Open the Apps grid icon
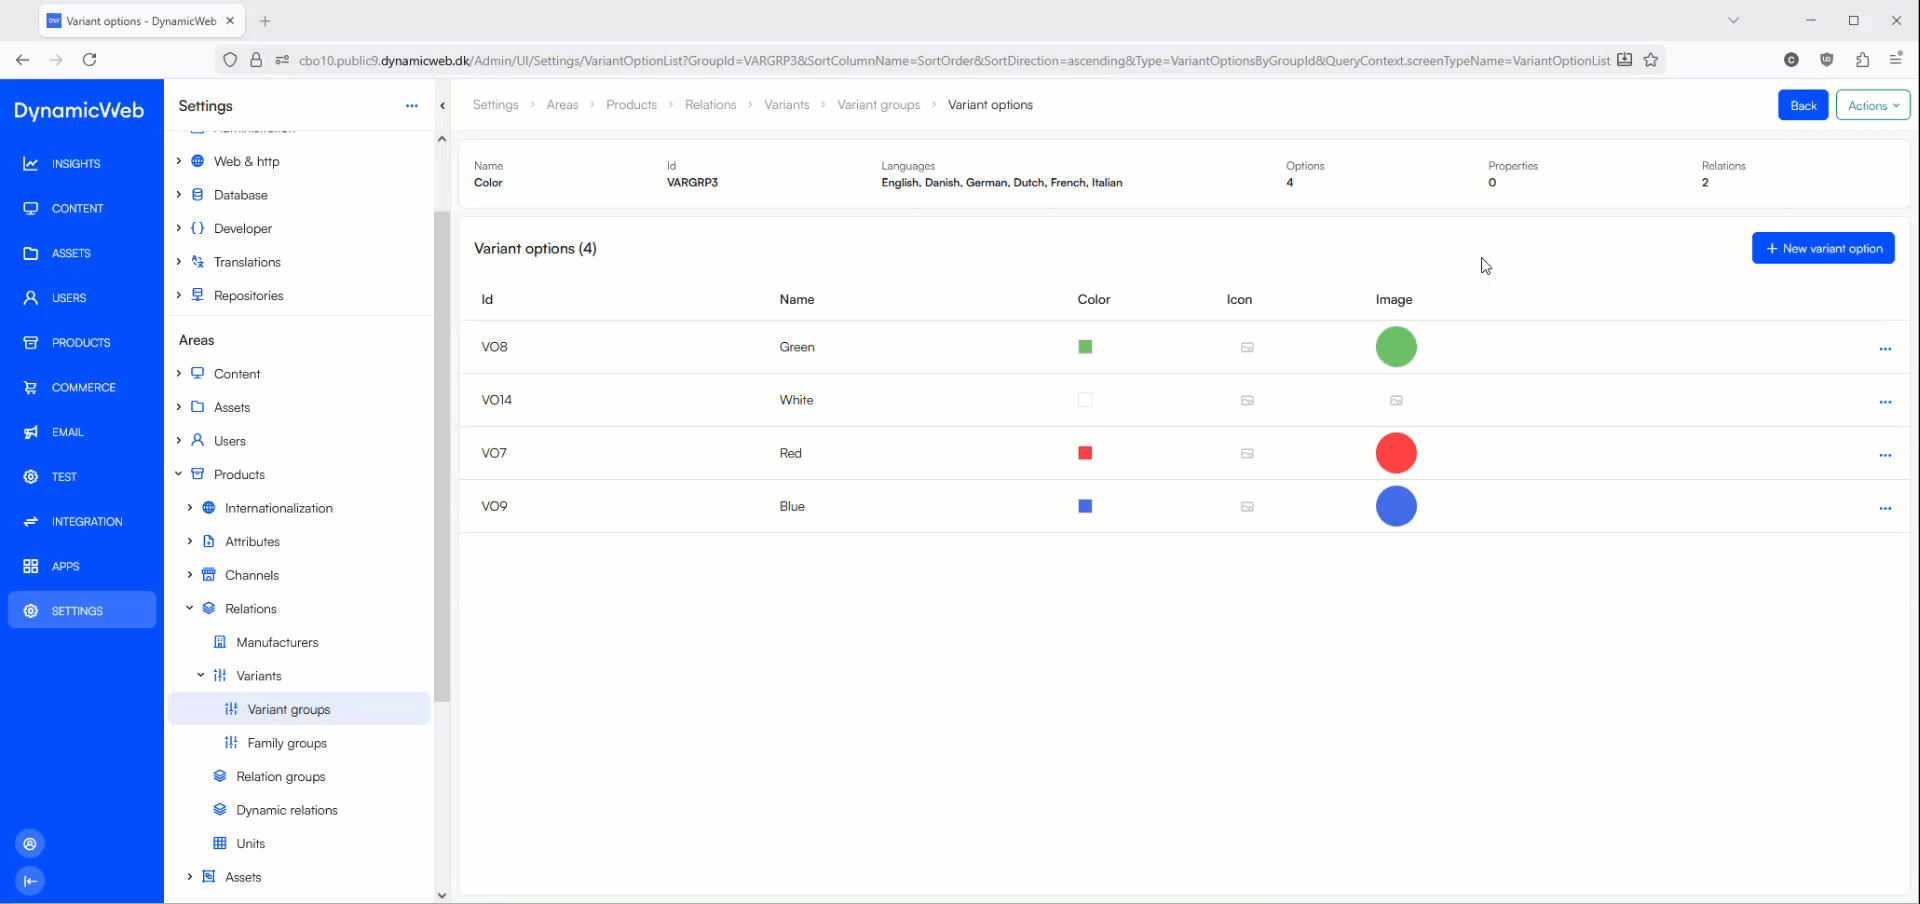 coord(31,566)
